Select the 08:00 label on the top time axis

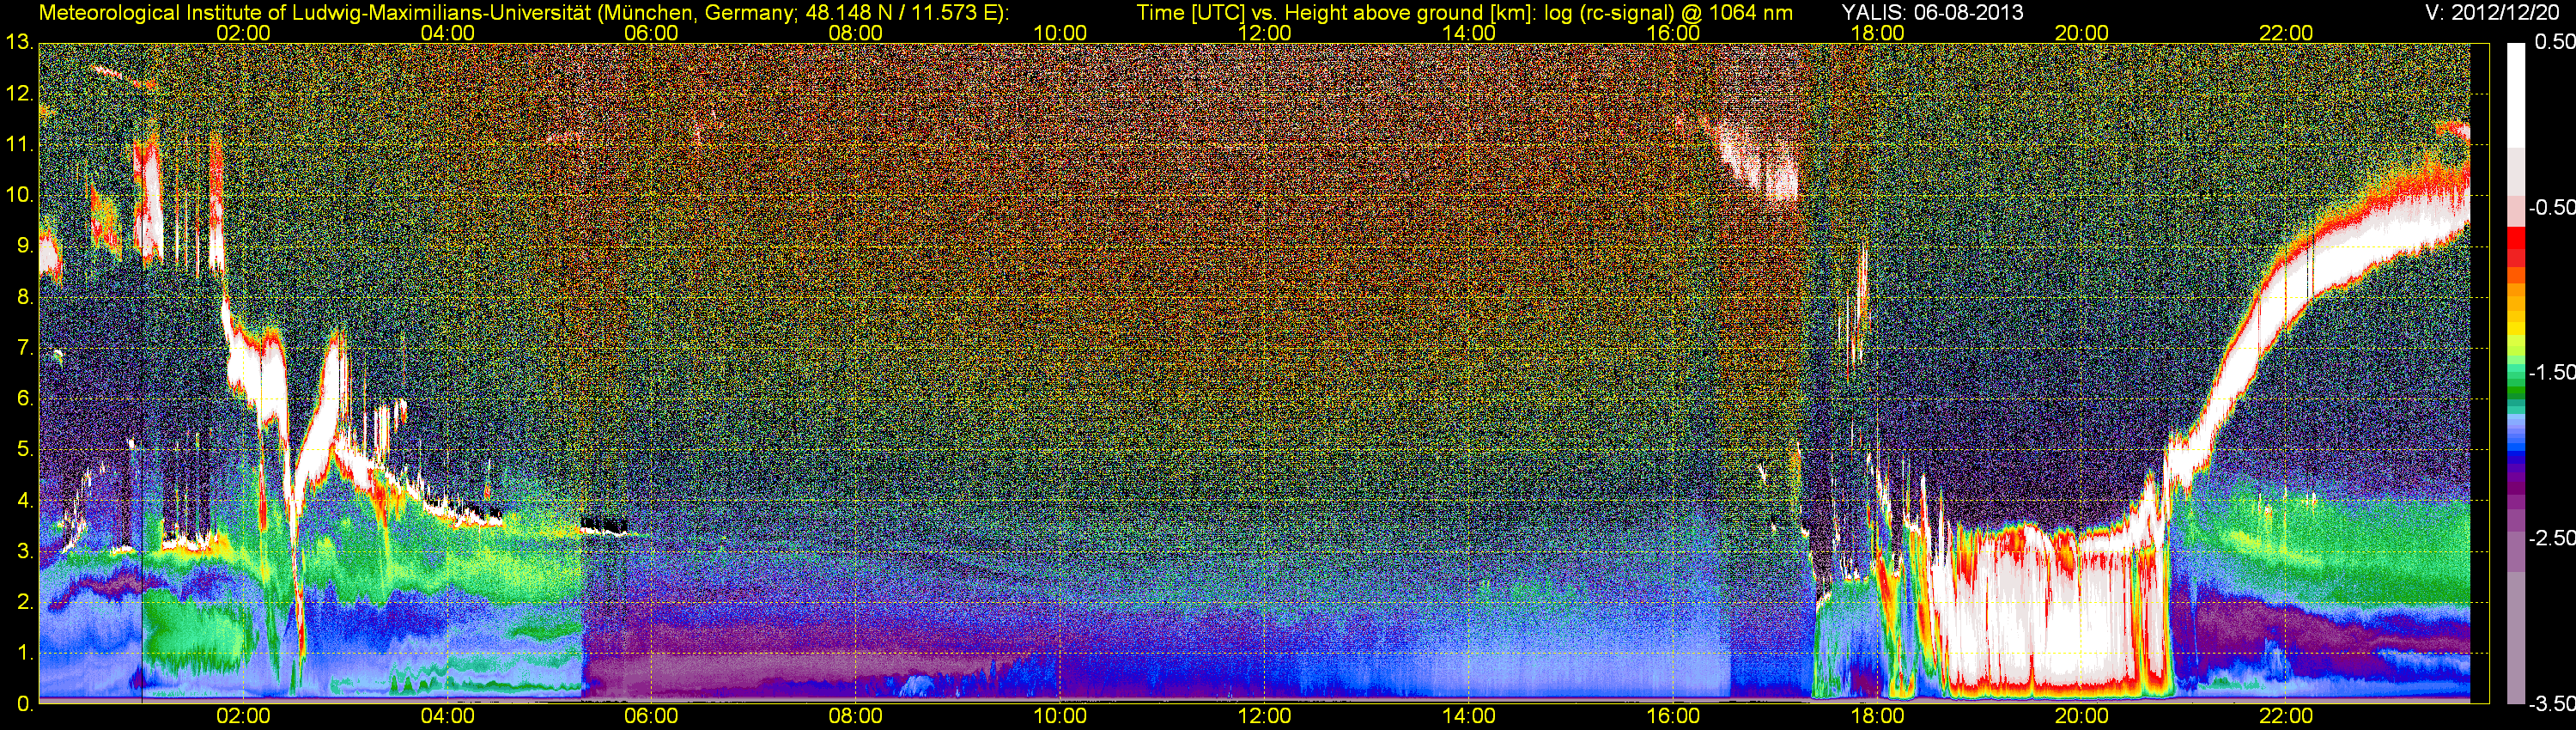(x=856, y=33)
